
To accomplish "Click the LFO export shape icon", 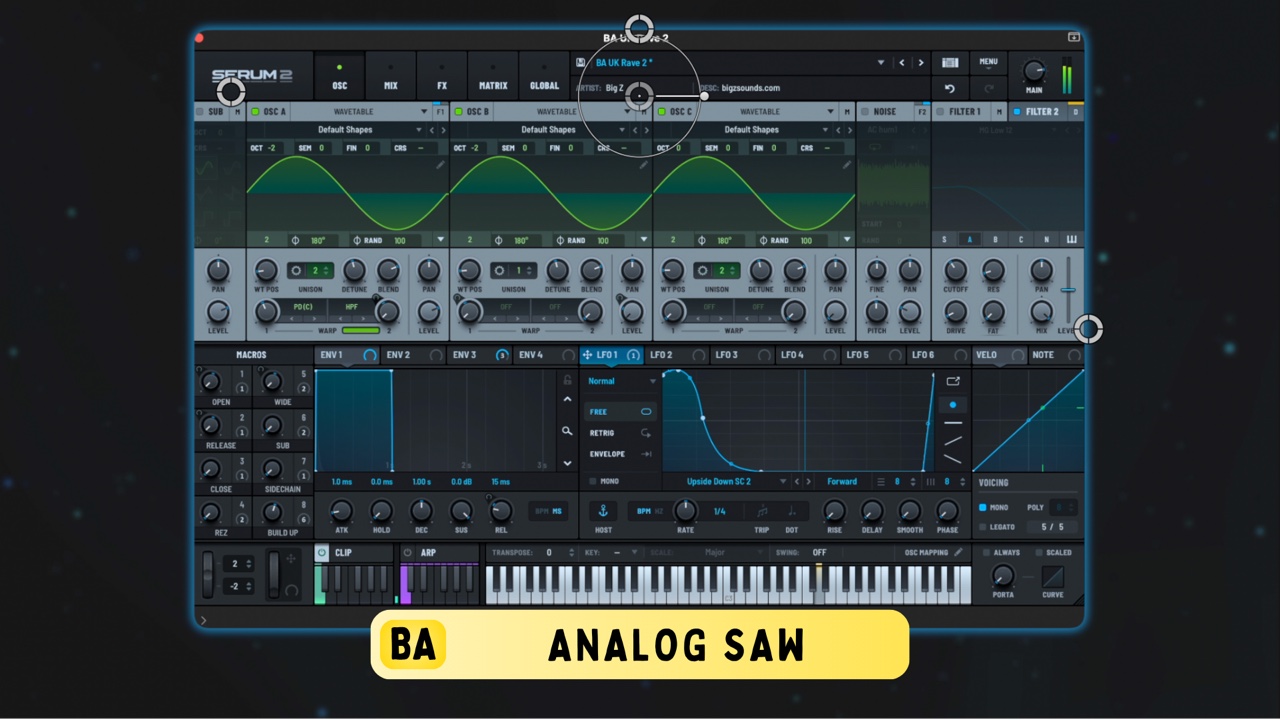I will pyautogui.click(x=952, y=381).
